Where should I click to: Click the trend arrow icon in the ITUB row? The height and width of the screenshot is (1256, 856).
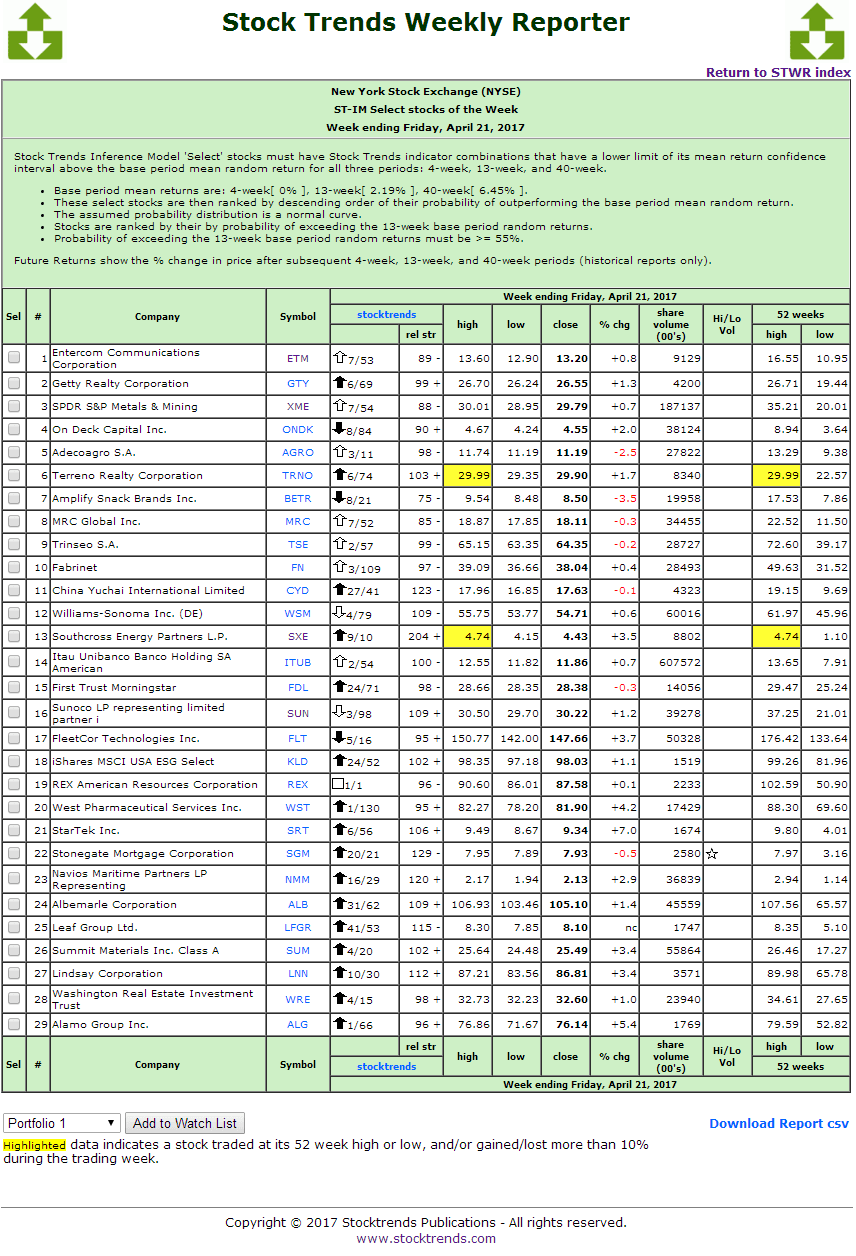[339, 662]
